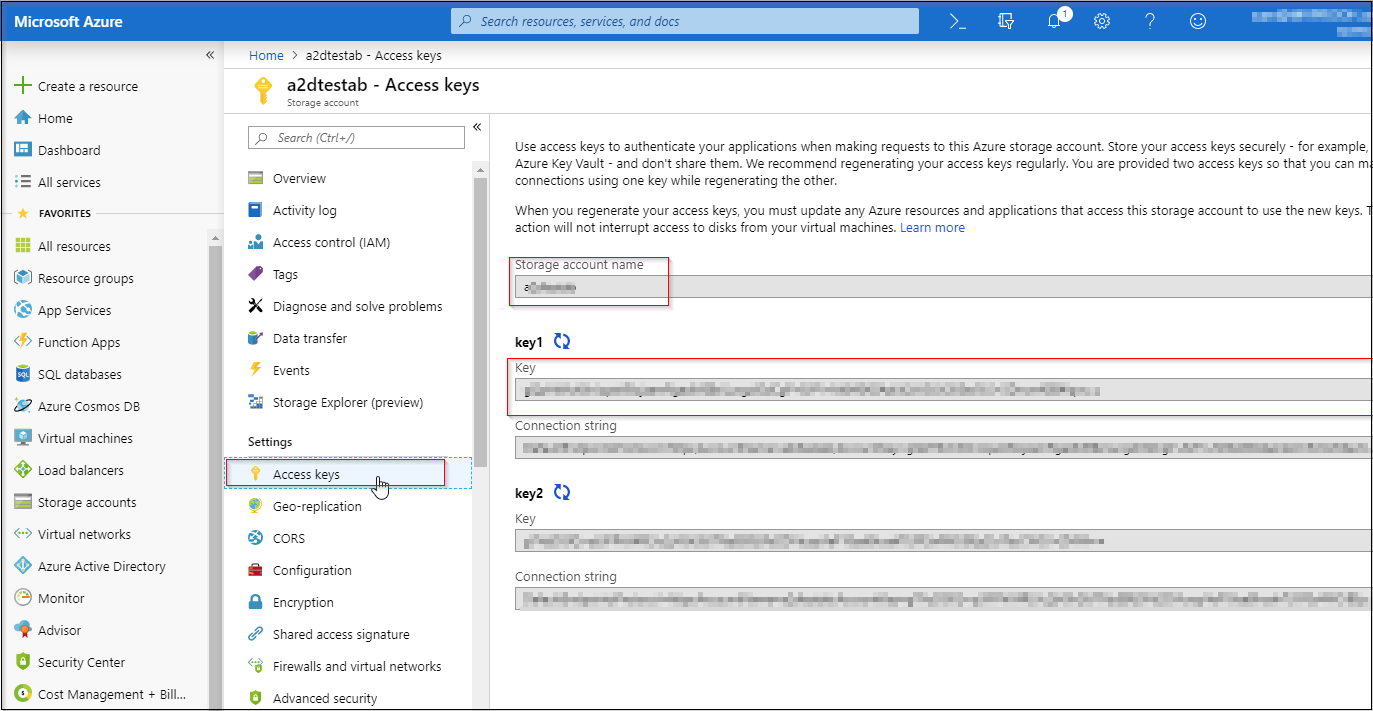Image resolution: width=1373 pixels, height=711 pixels.
Task: Open the feedback smiley icon
Action: point(1198,21)
